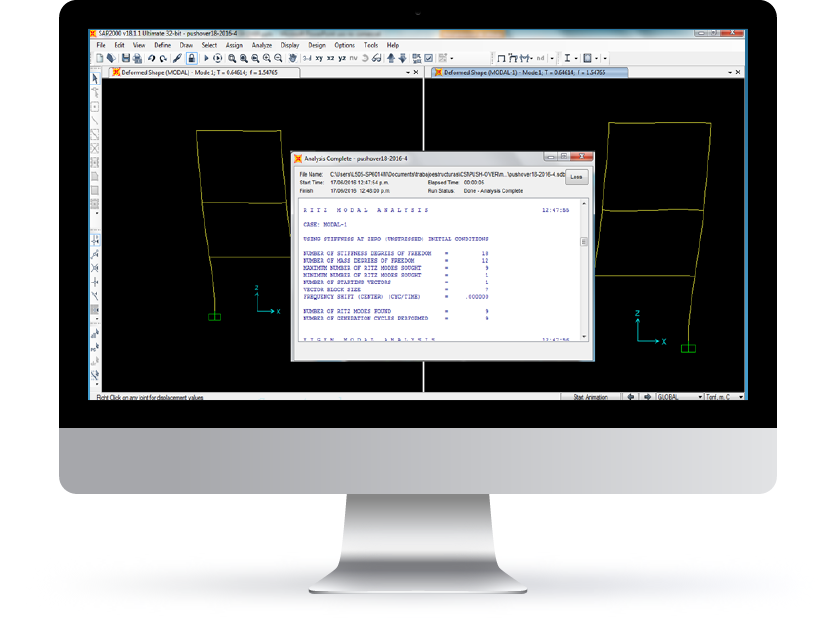Click the Redo arrow icon
Viewport: 836px width, 640px height.
(163, 58)
